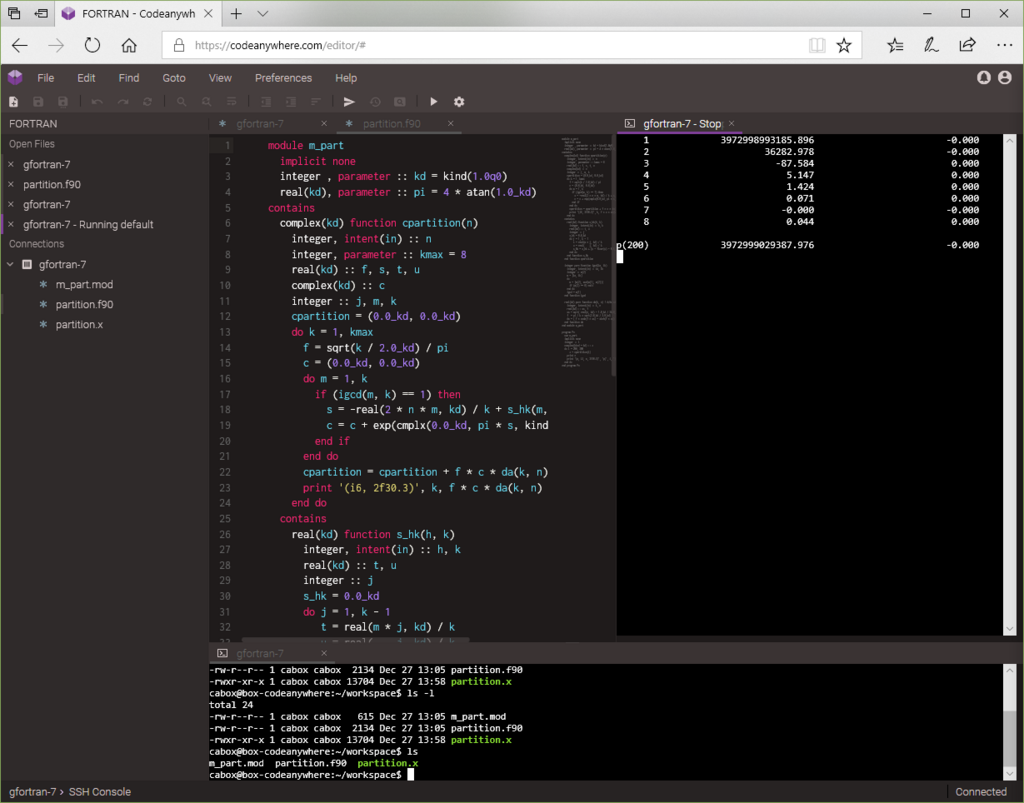Image resolution: width=1024 pixels, height=803 pixels.
Task: Open the View menu
Action: pos(220,78)
